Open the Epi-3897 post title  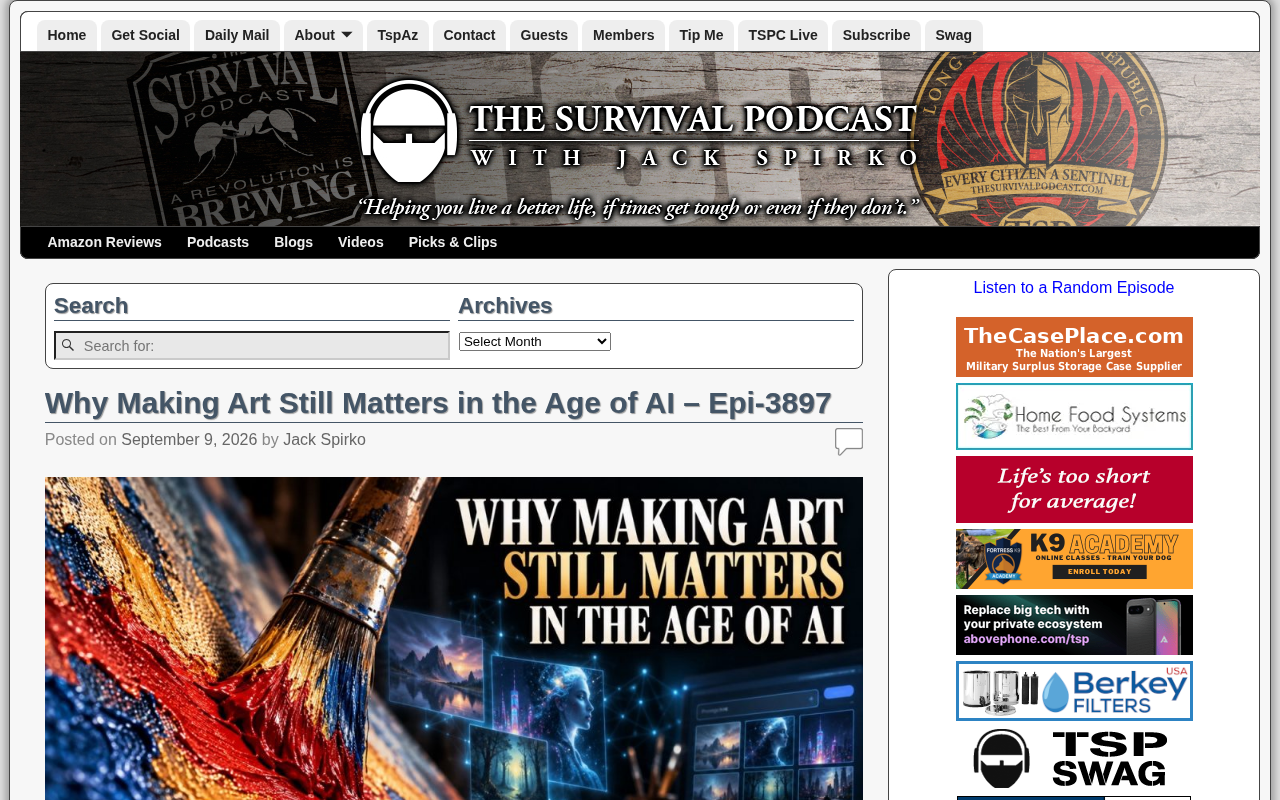[438, 403]
